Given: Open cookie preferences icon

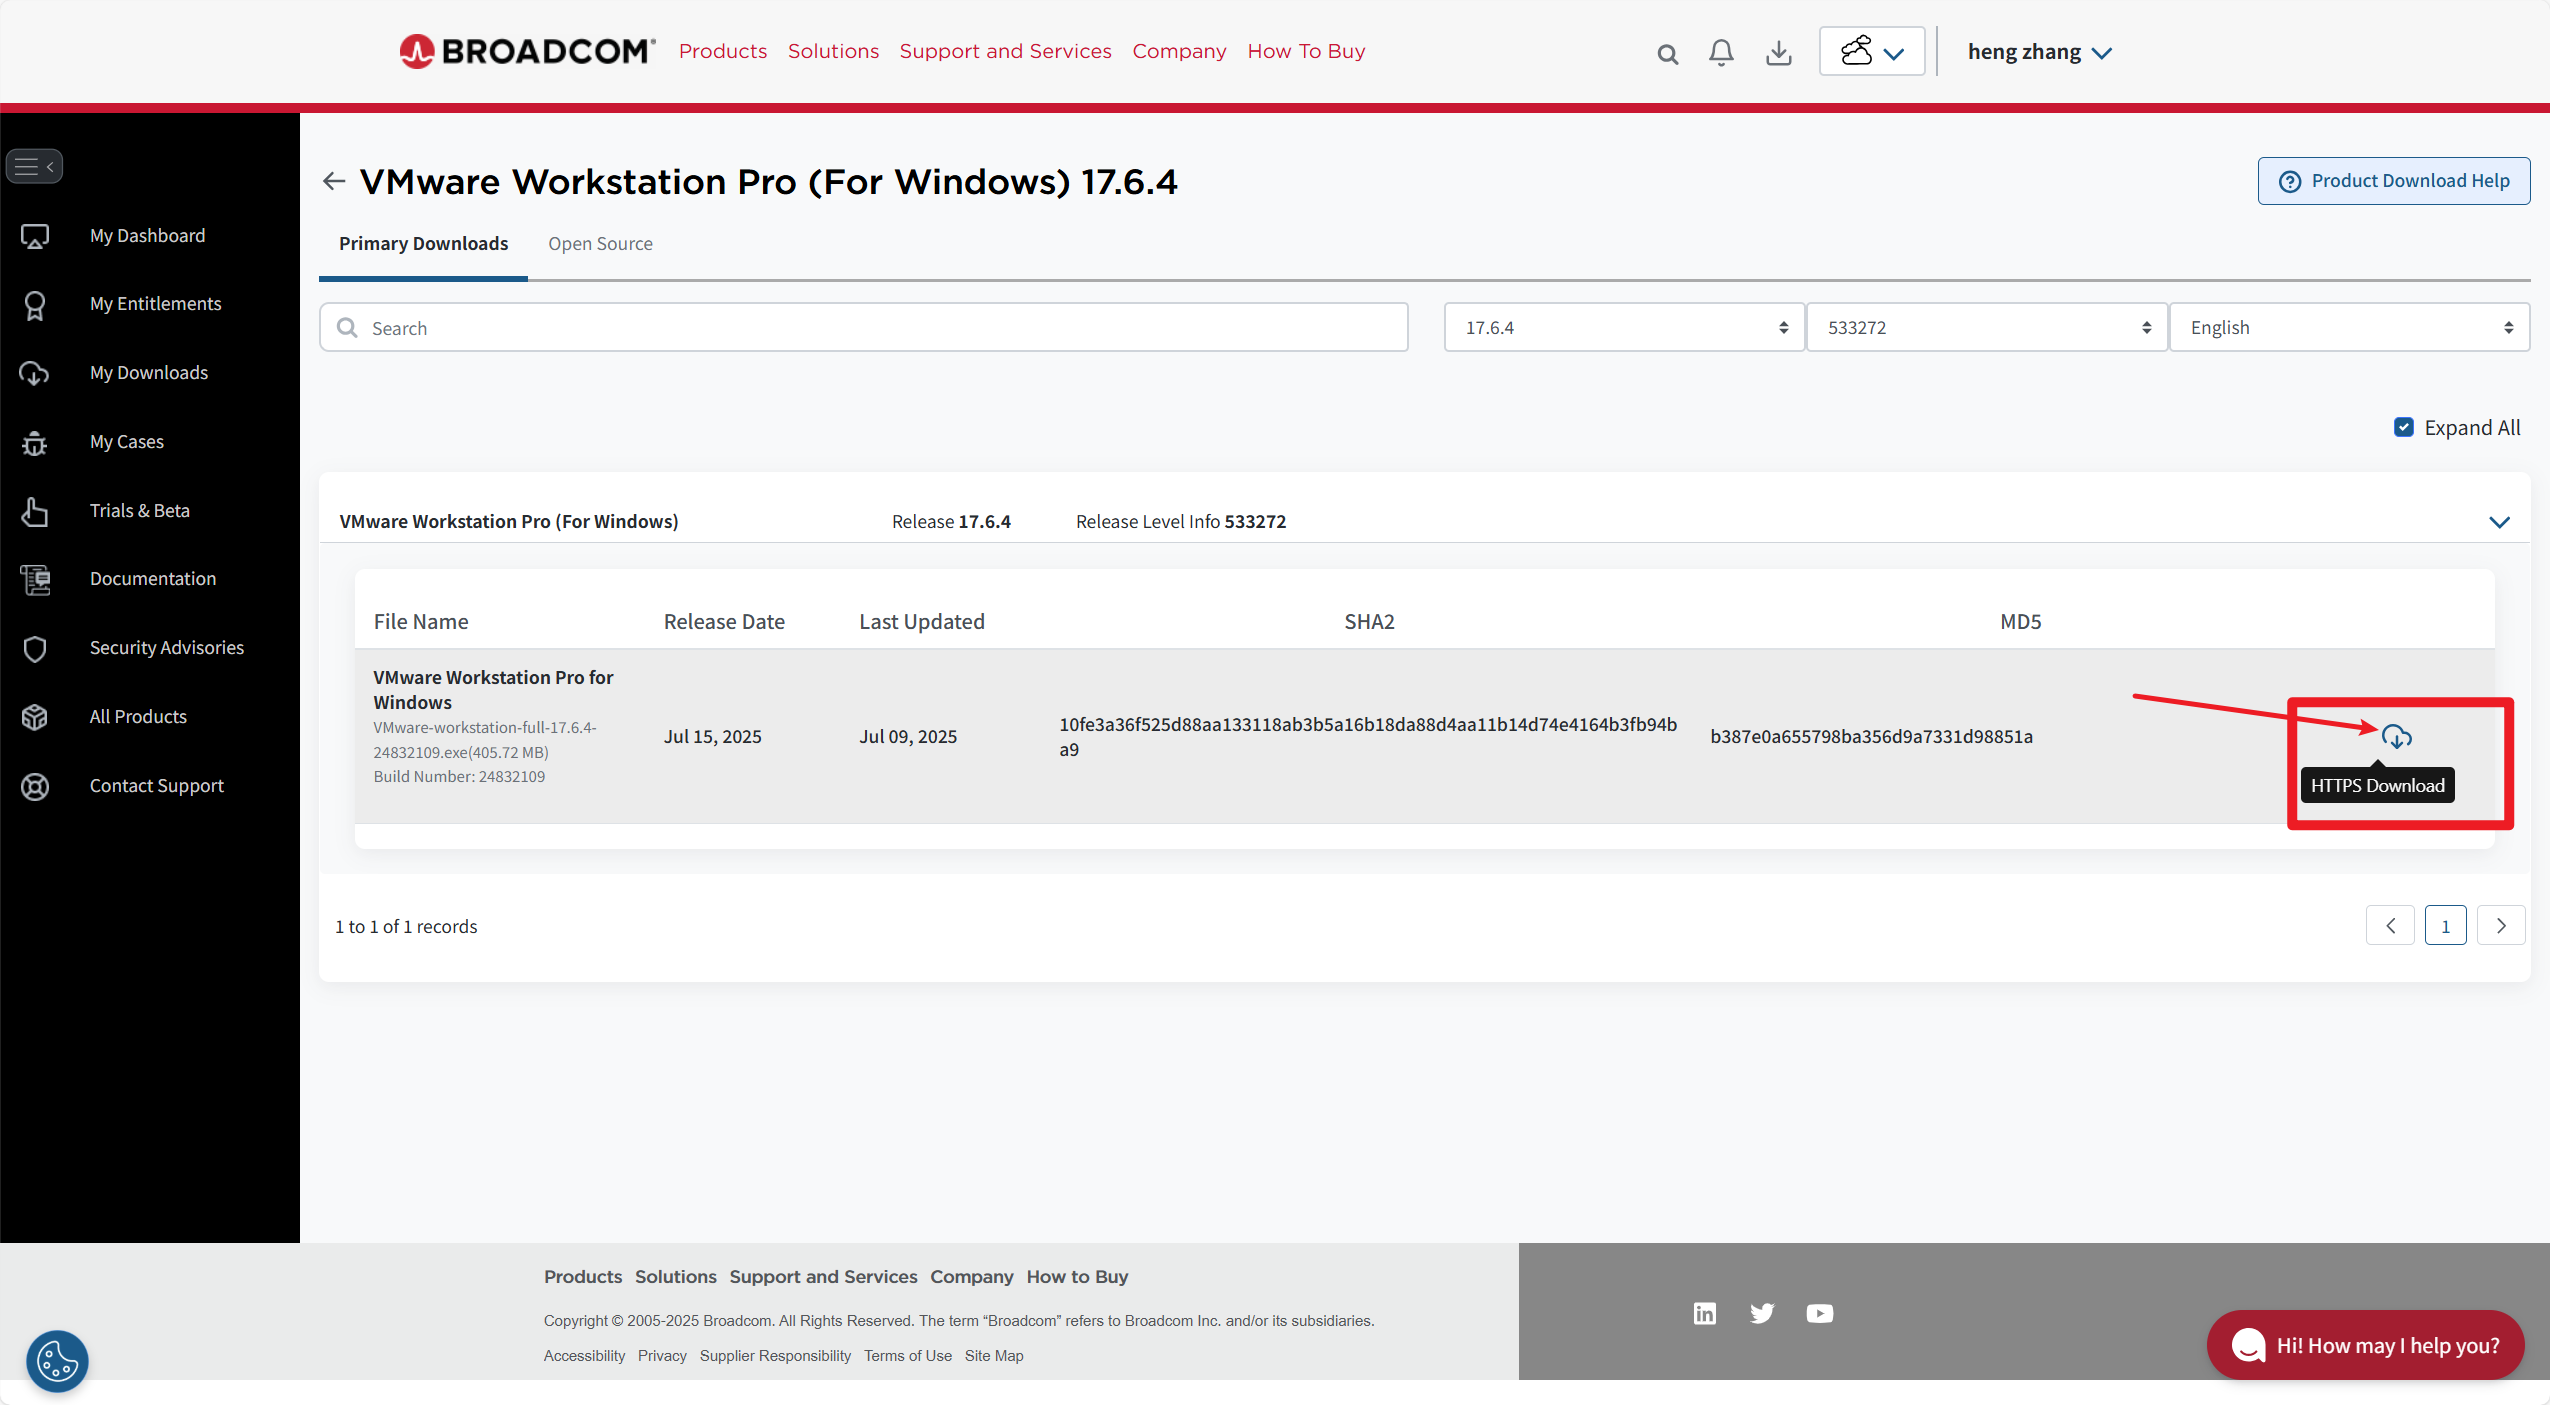Looking at the screenshot, I should (57, 1360).
